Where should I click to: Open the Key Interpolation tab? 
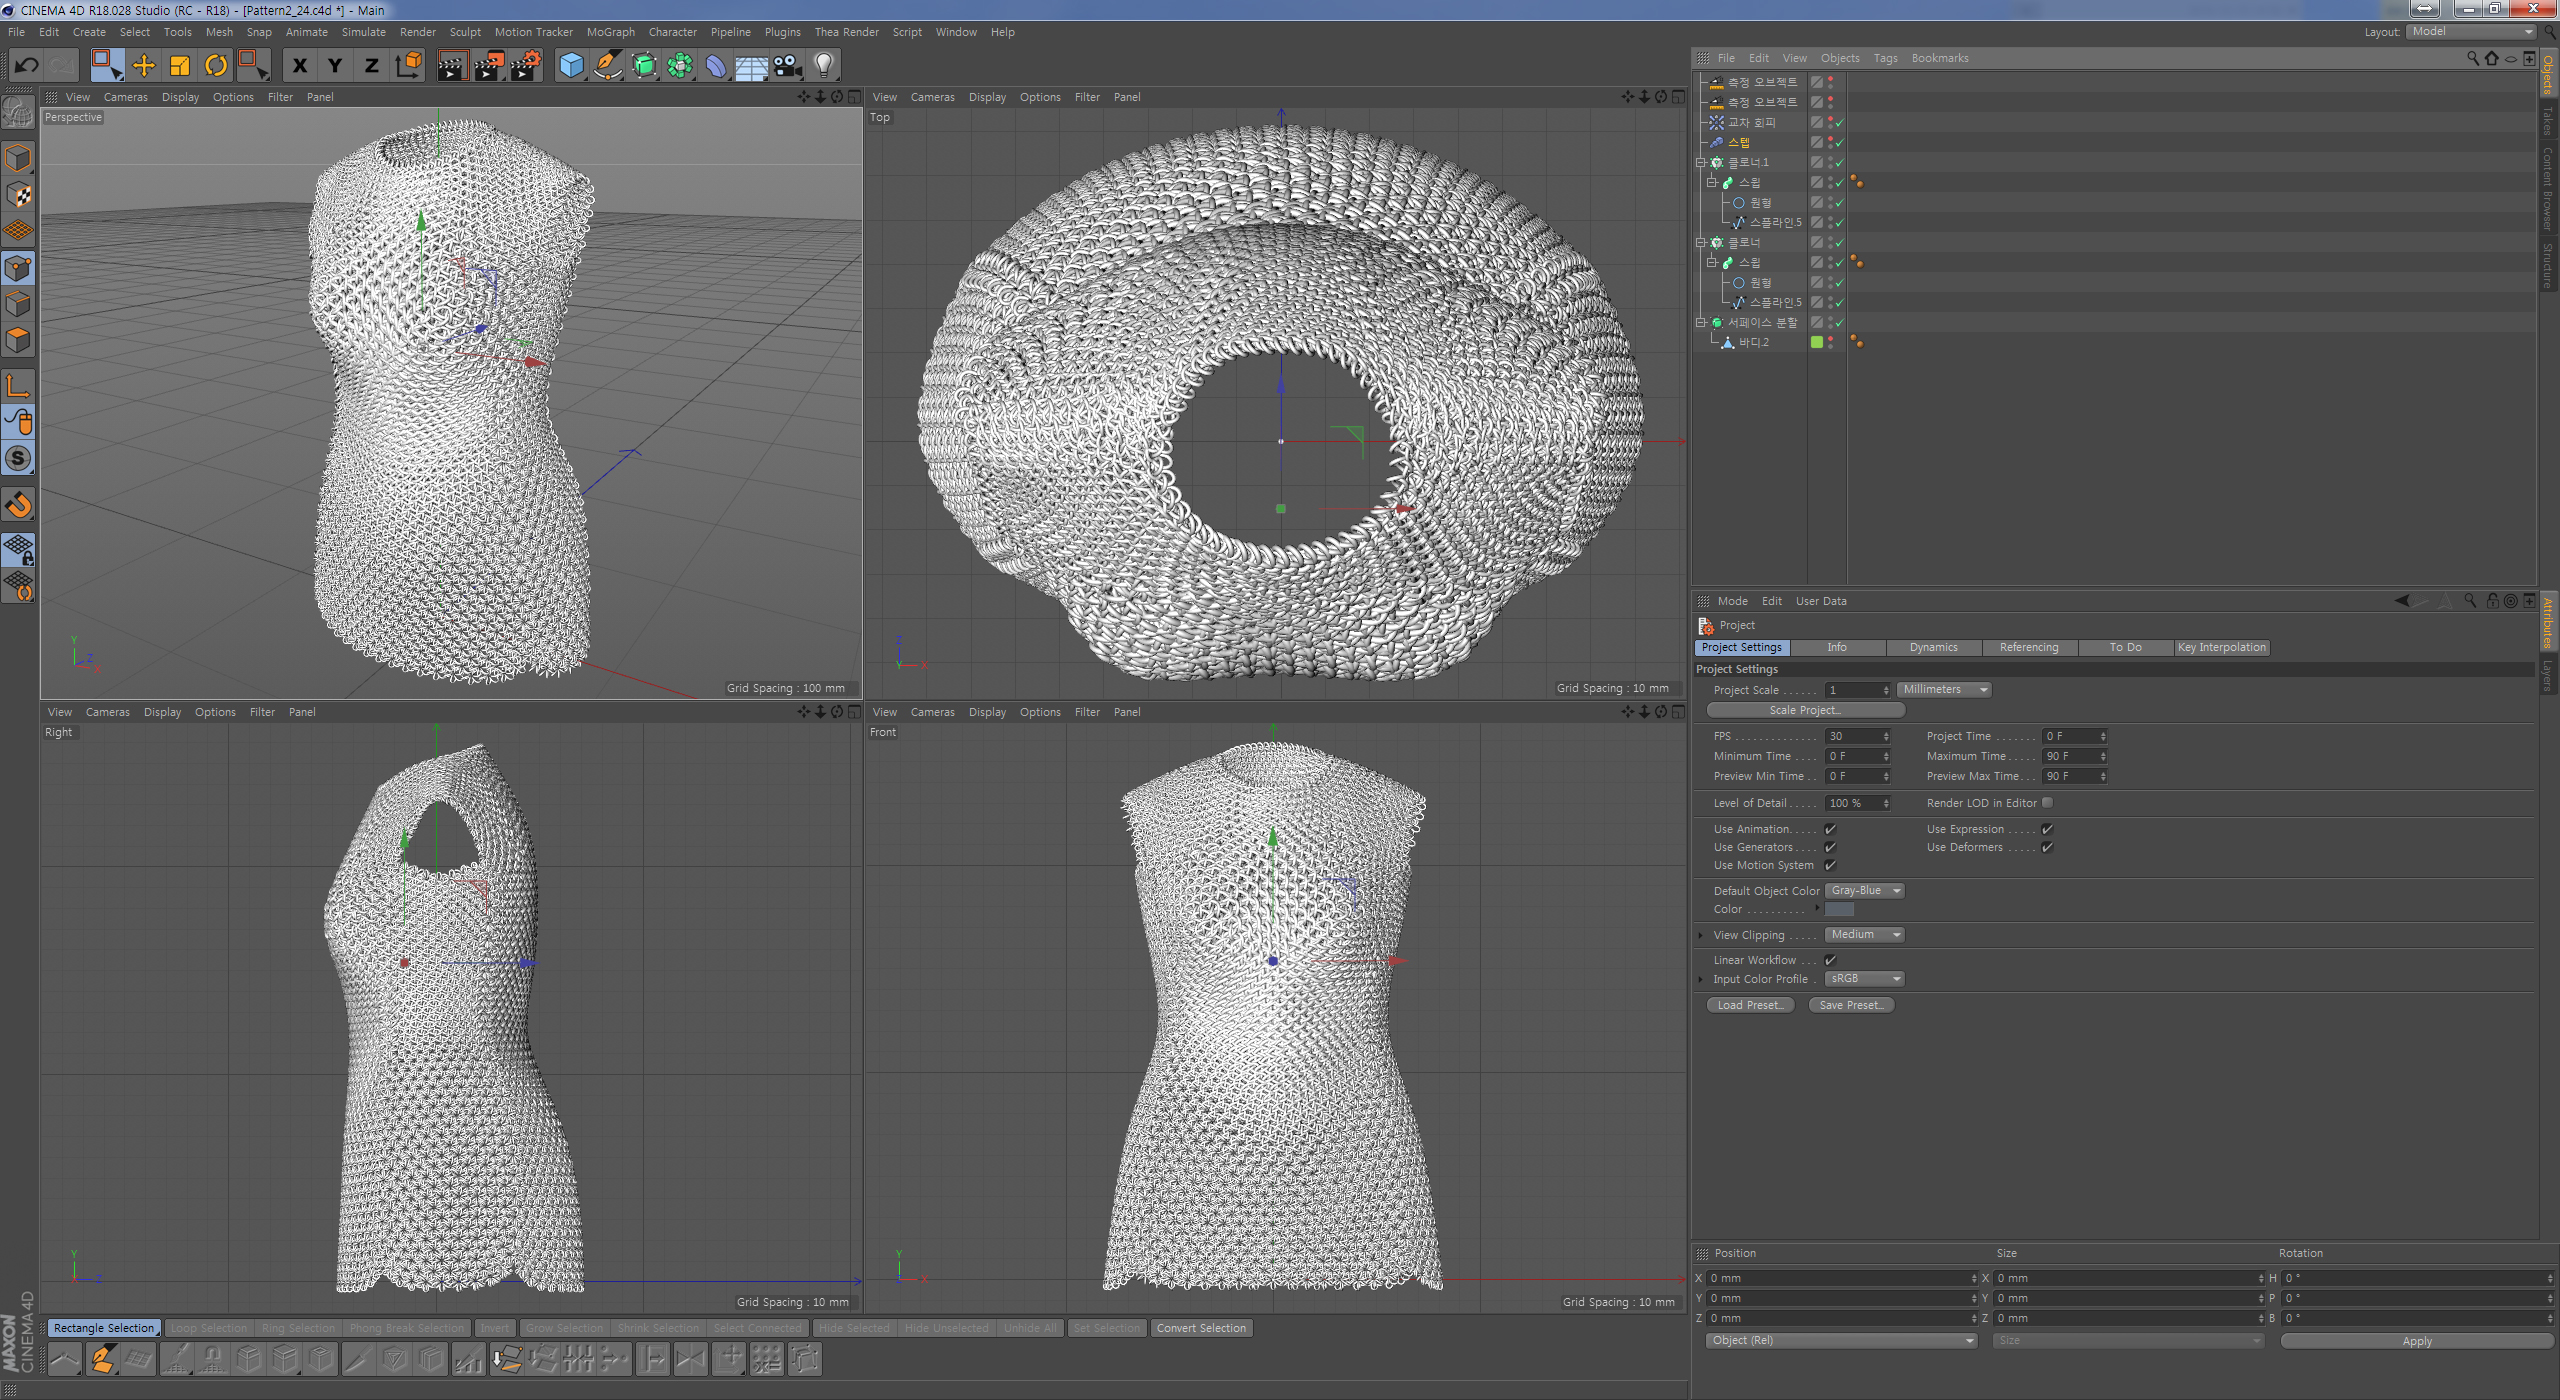point(2222,648)
